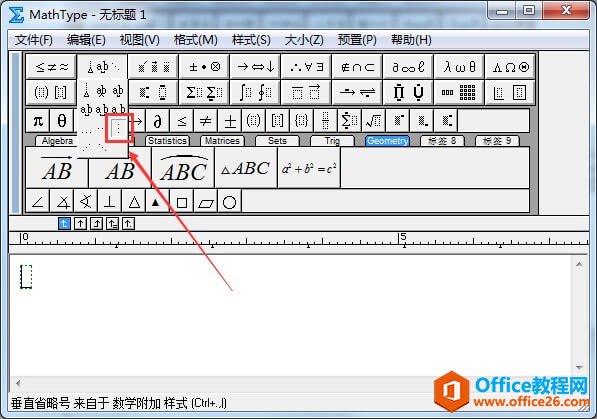
Task: Open the labeled arrow templates palette
Action: pos(358,92)
